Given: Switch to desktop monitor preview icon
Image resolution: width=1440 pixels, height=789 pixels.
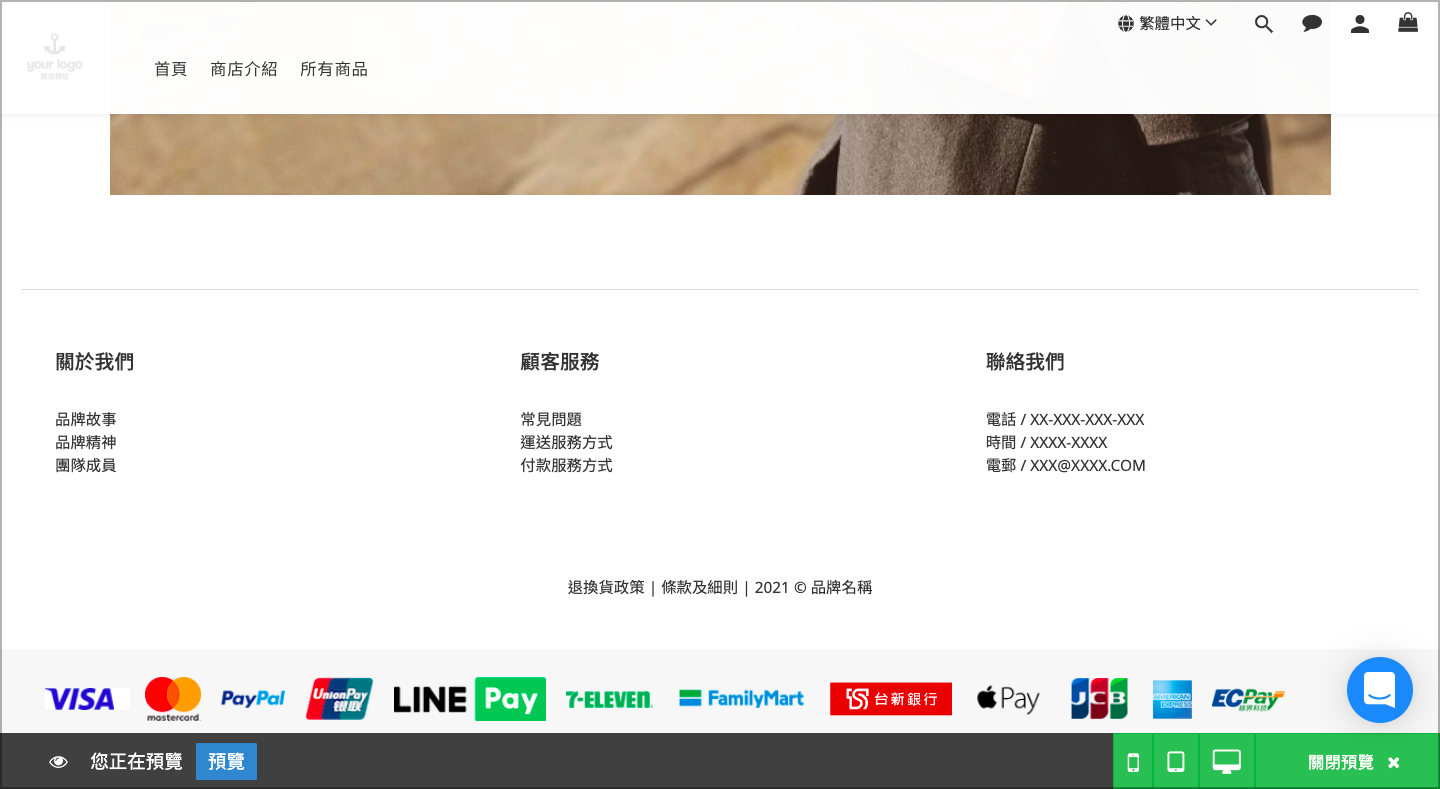Looking at the screenshot, I should pos(1227,762).
